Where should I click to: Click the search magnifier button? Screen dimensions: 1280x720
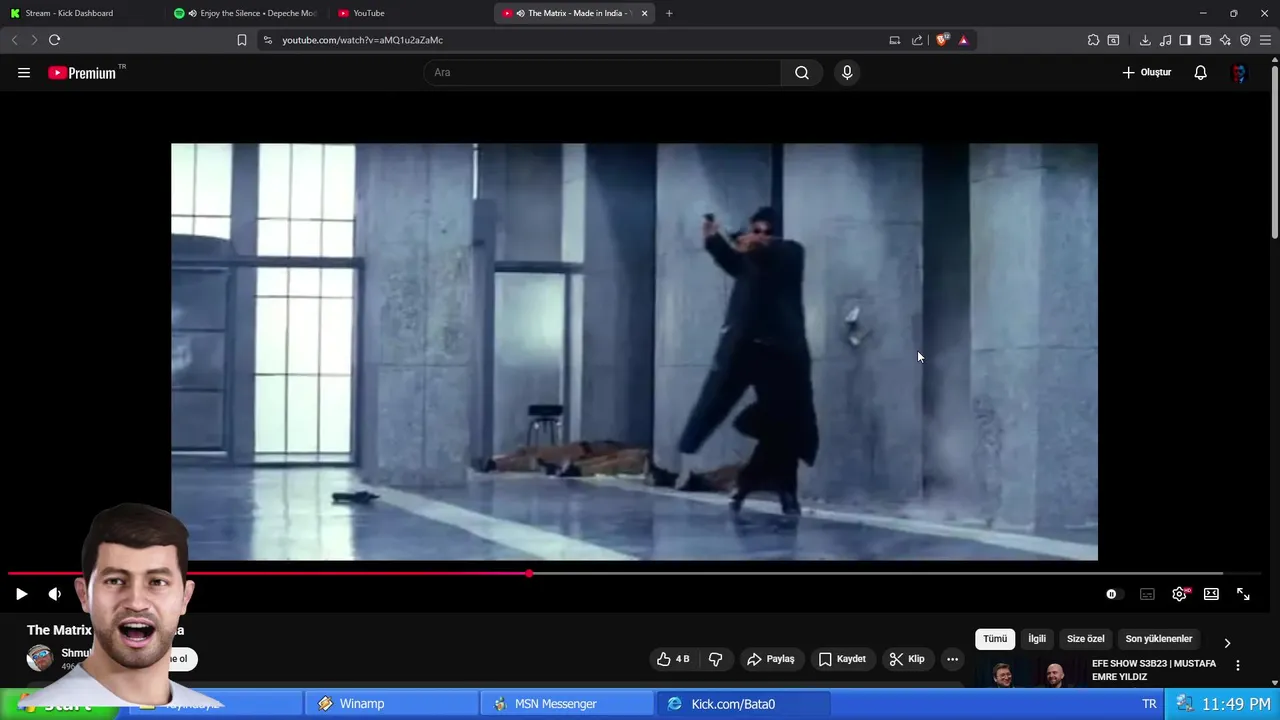click(802, 72)
